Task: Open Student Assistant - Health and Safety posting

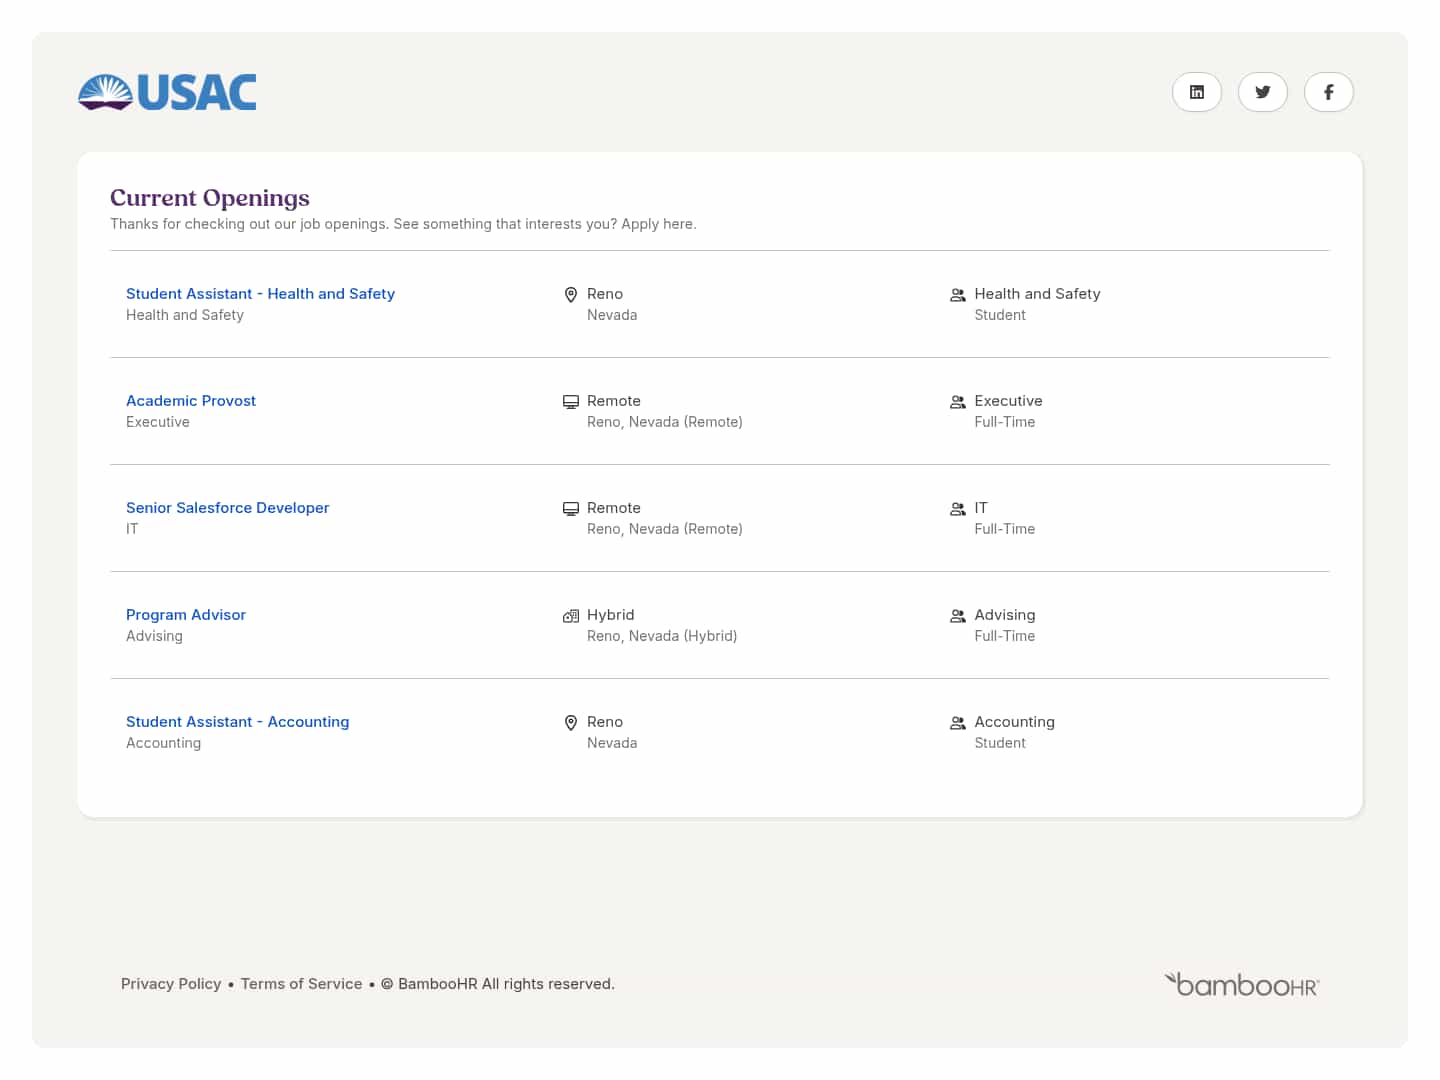Action: click(x=260, y=294)
